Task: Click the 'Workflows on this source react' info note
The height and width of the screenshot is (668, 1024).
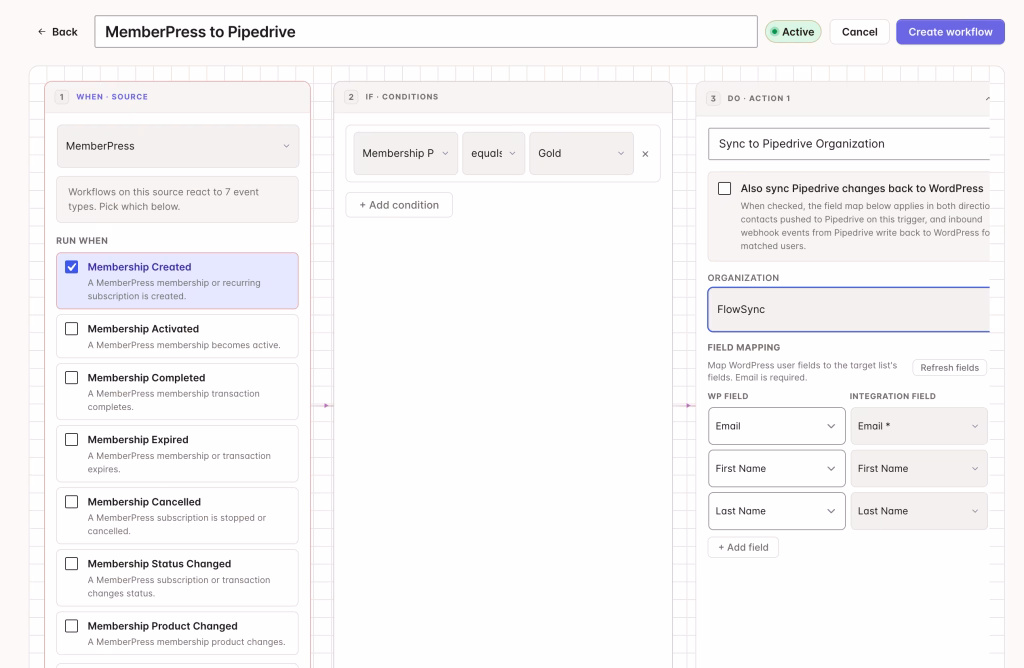Action: pyautogui.click(x=178, y=199)
